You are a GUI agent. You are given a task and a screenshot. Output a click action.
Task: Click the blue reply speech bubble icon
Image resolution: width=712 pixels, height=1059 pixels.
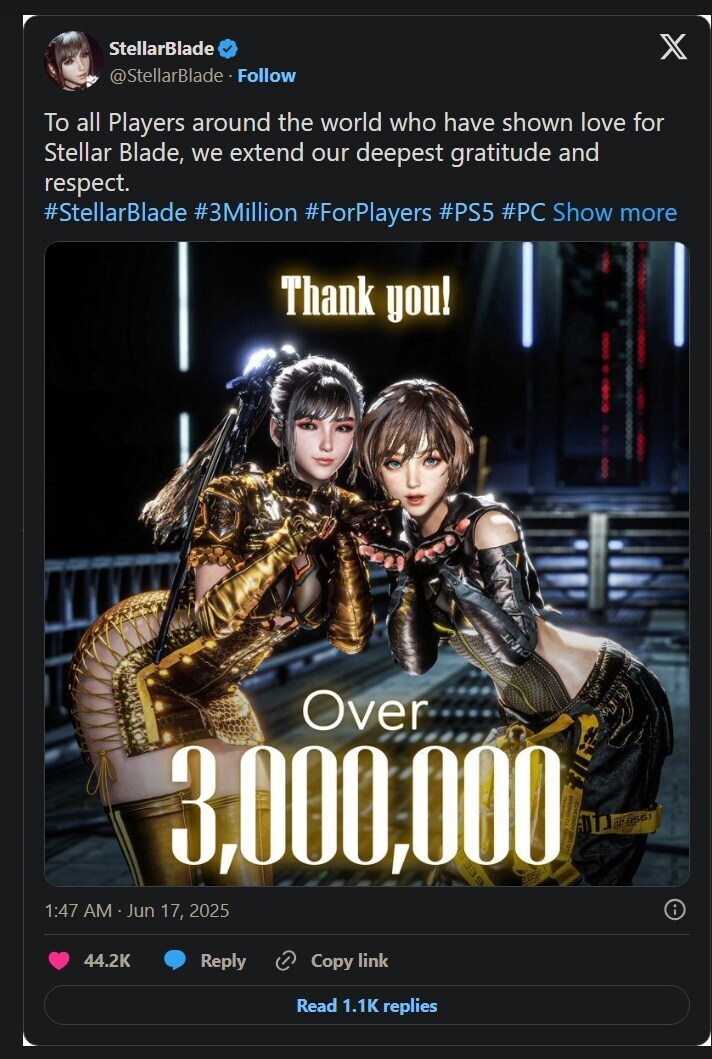coord(175,960)
